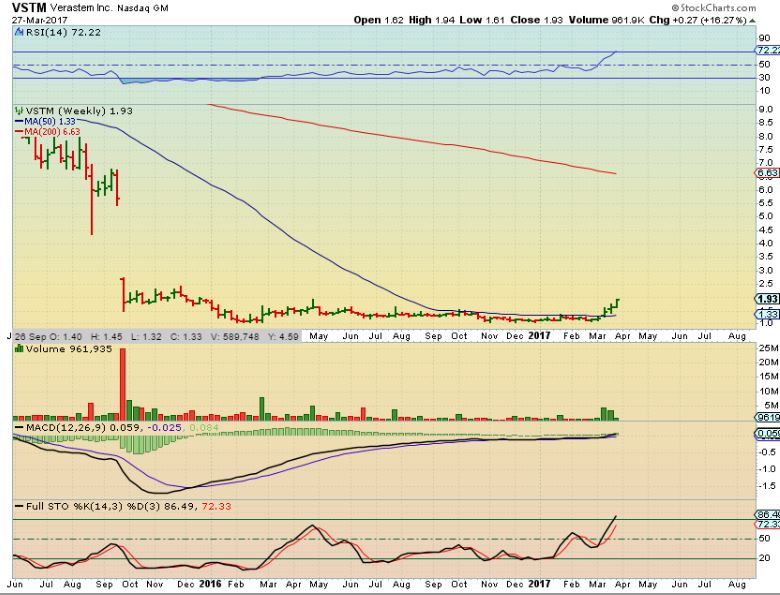The image size is (780, 595).
Task: Click the Volume 961,935 legend label
Action: pos(69,349)
